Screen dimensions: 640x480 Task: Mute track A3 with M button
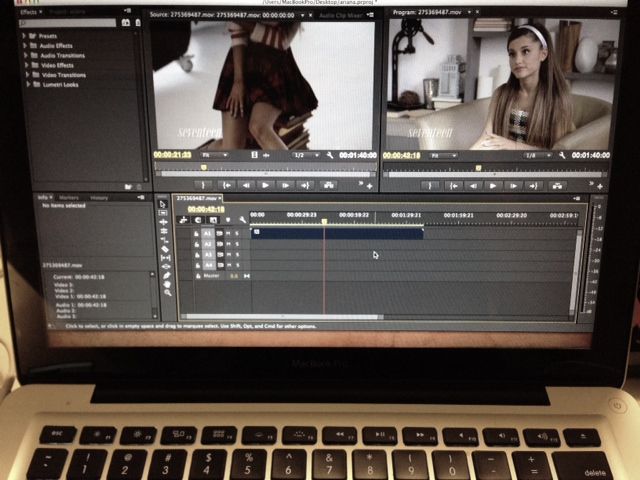[229, 255]
